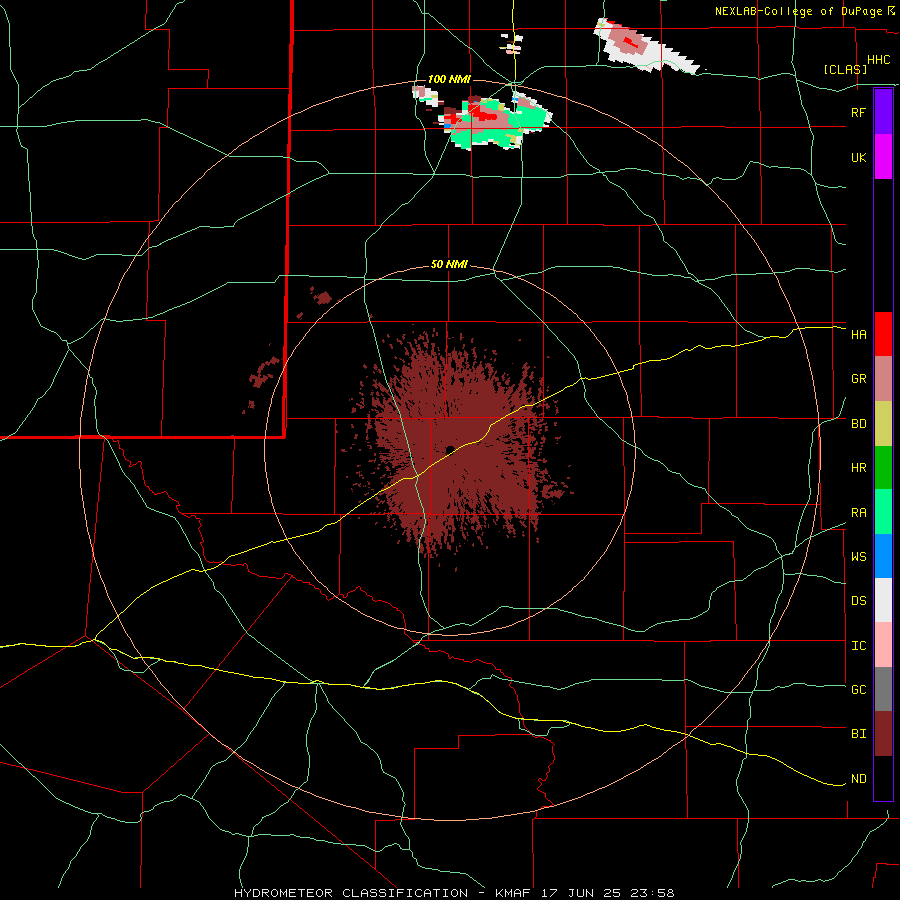Click the DS legend label
This screenshot has width=900, height=900.
click(858, 601)
